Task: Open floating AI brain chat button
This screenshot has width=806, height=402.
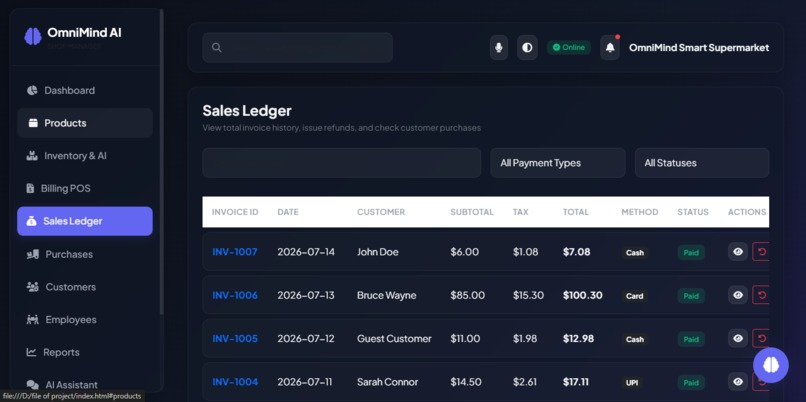Action: pos(771,365)
